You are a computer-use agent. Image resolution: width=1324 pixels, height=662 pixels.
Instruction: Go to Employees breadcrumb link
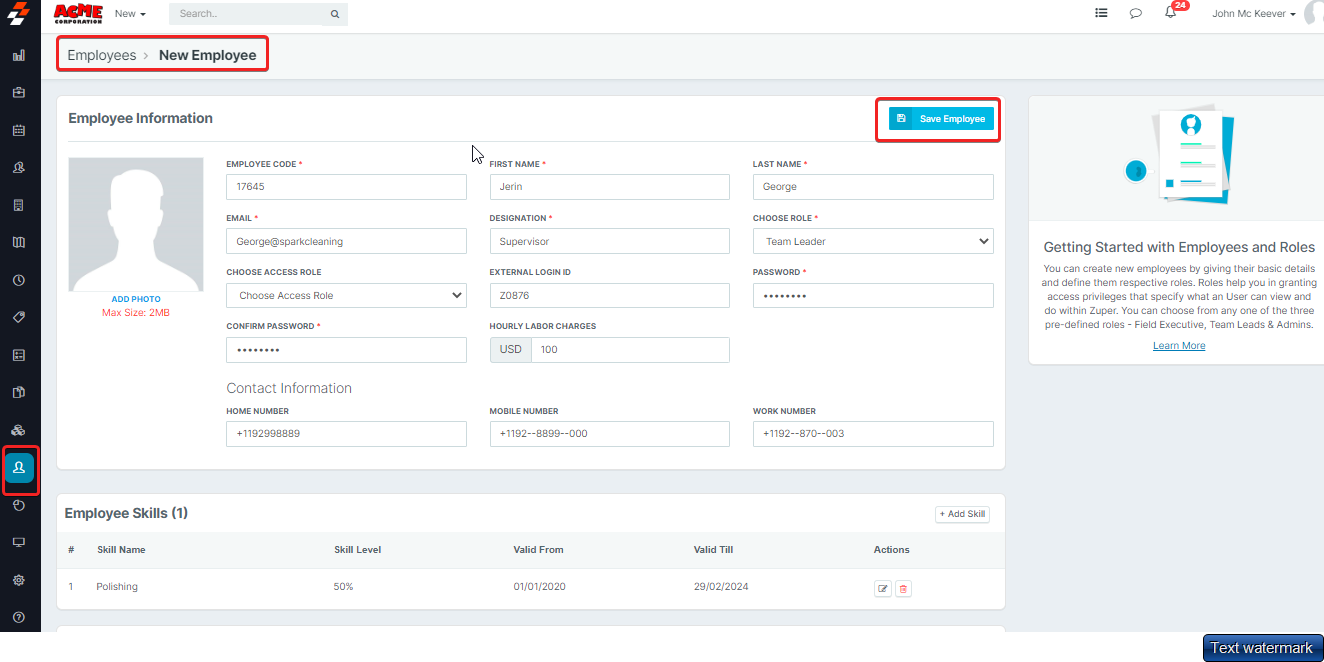point(101,55)
